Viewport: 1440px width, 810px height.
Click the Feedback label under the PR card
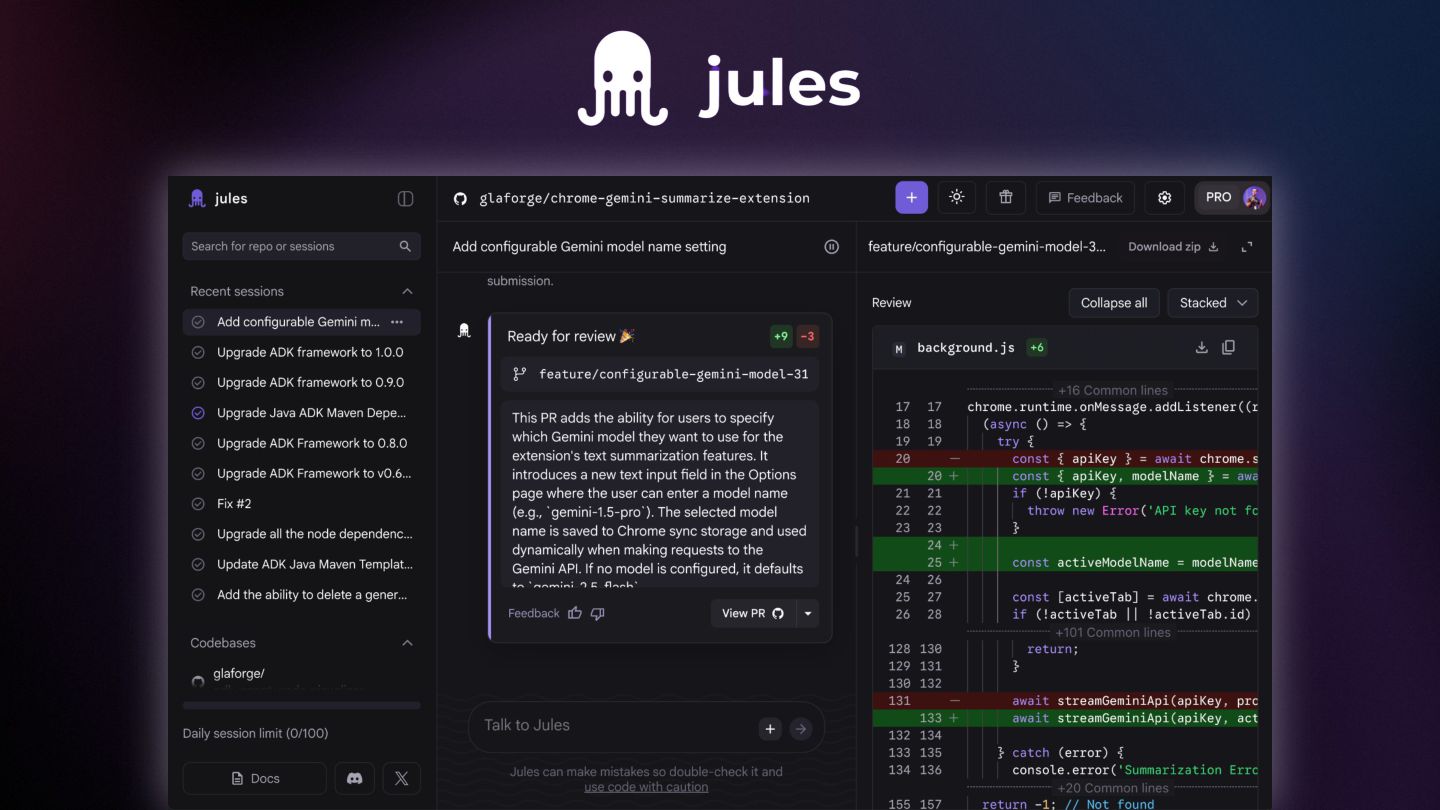tap(533, 613)
